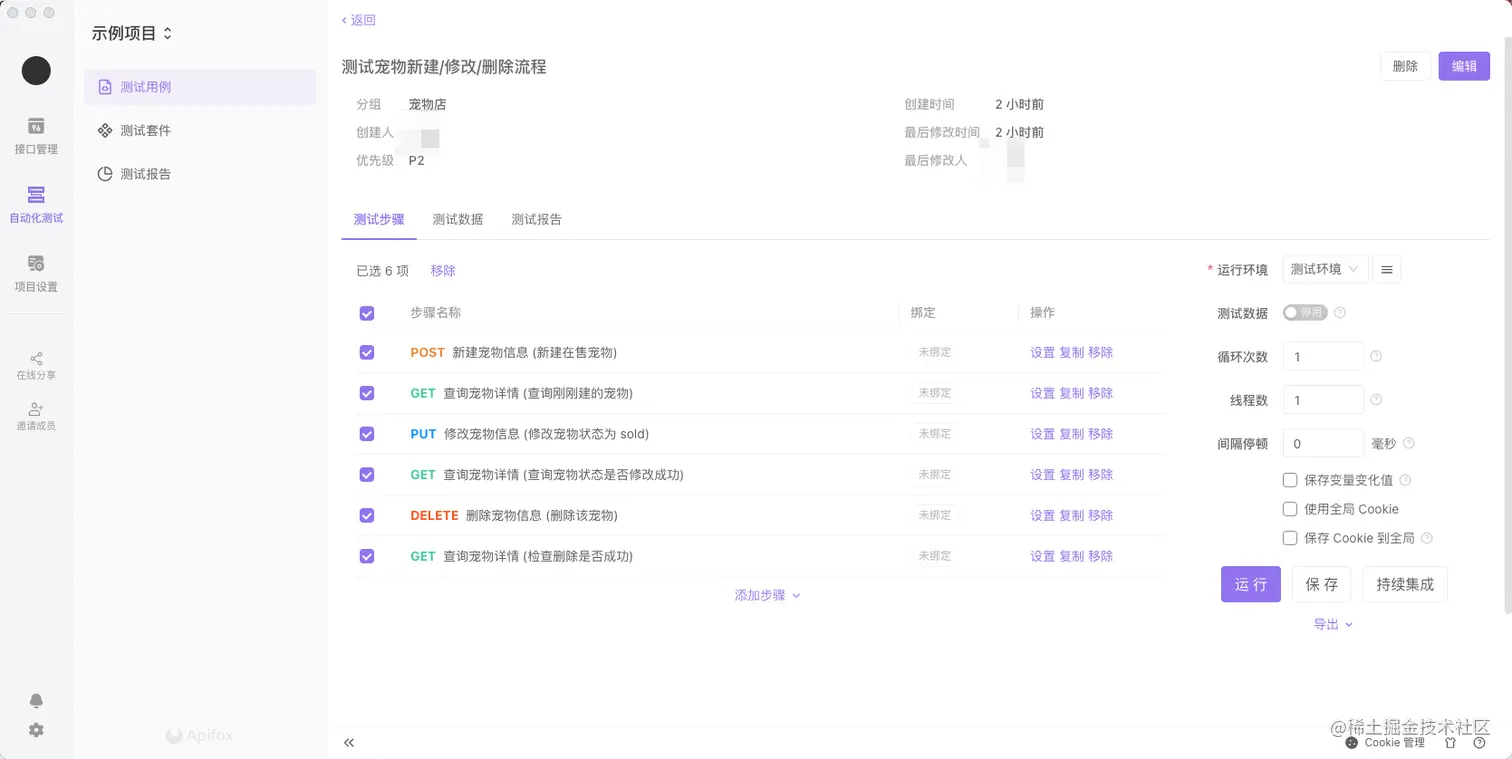This screenshot has height=759, width=1512.
Task: 取消勾选 DELETE 删除宠物信息步骤
Action: pos(367,515)
